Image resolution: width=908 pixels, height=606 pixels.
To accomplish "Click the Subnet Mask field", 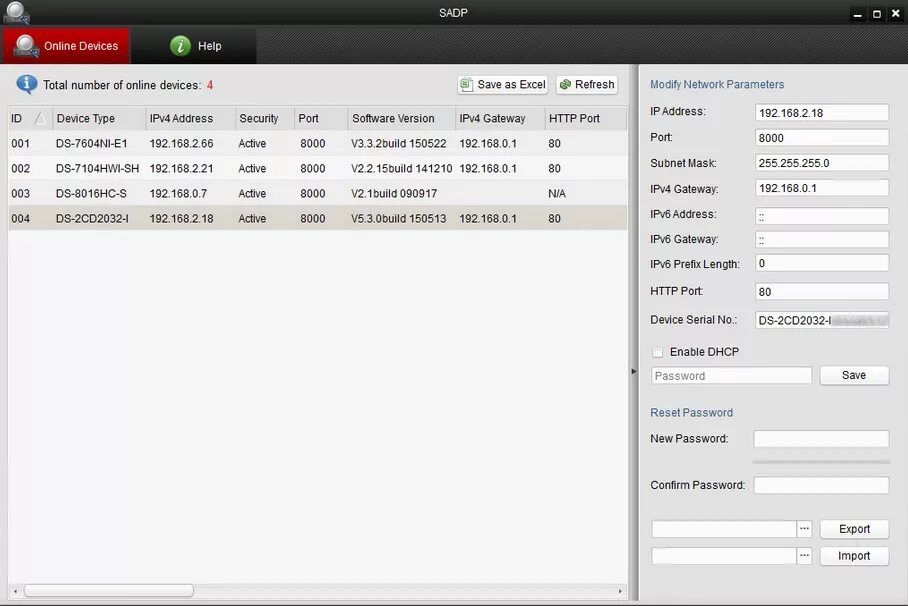I will pyautogui.click(x=822, y=163).
